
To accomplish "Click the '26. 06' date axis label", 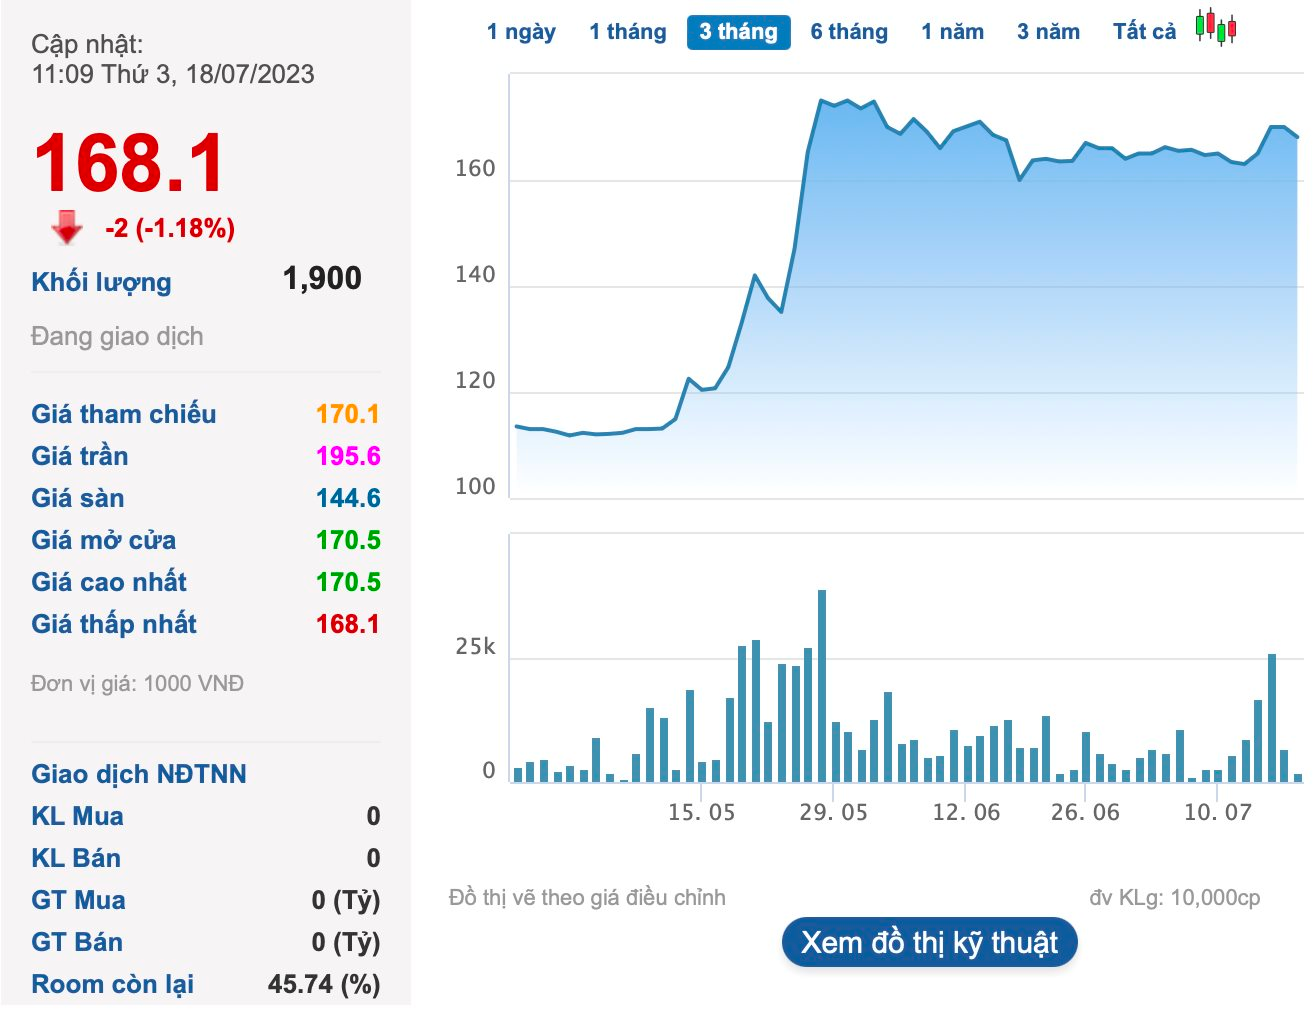I will point(1085,812).
